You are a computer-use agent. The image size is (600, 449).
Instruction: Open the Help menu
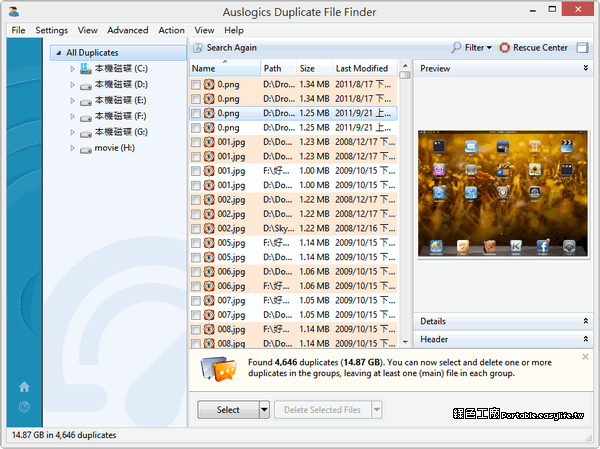(x=234, y=30)
